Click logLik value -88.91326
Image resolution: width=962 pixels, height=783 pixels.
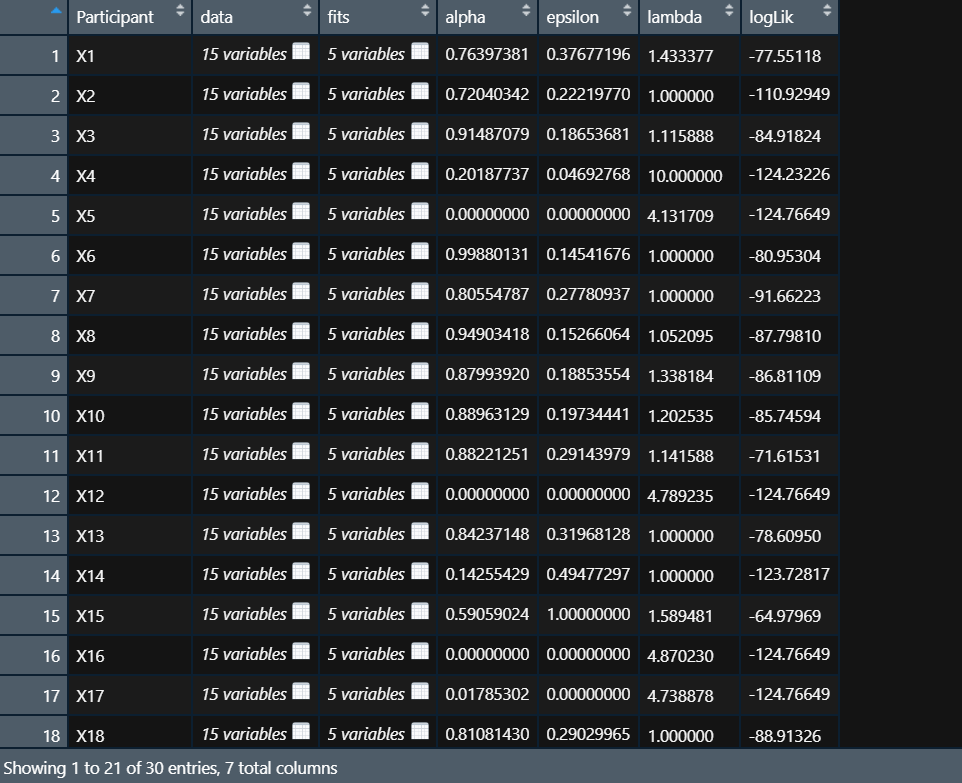tap(785, 736)
